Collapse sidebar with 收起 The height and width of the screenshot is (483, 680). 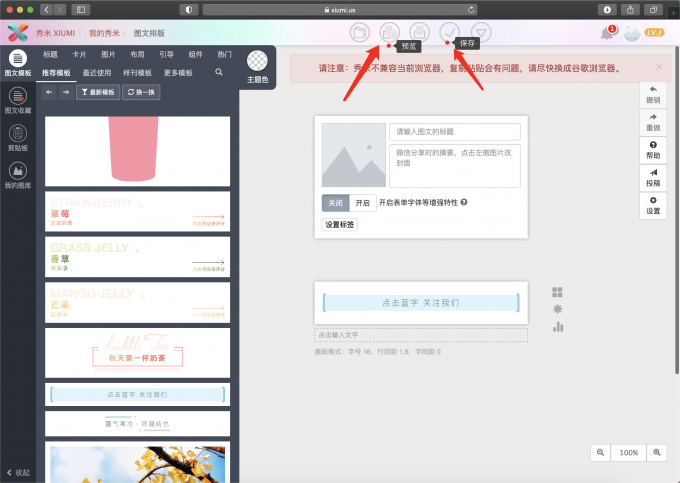pos(18,473)
